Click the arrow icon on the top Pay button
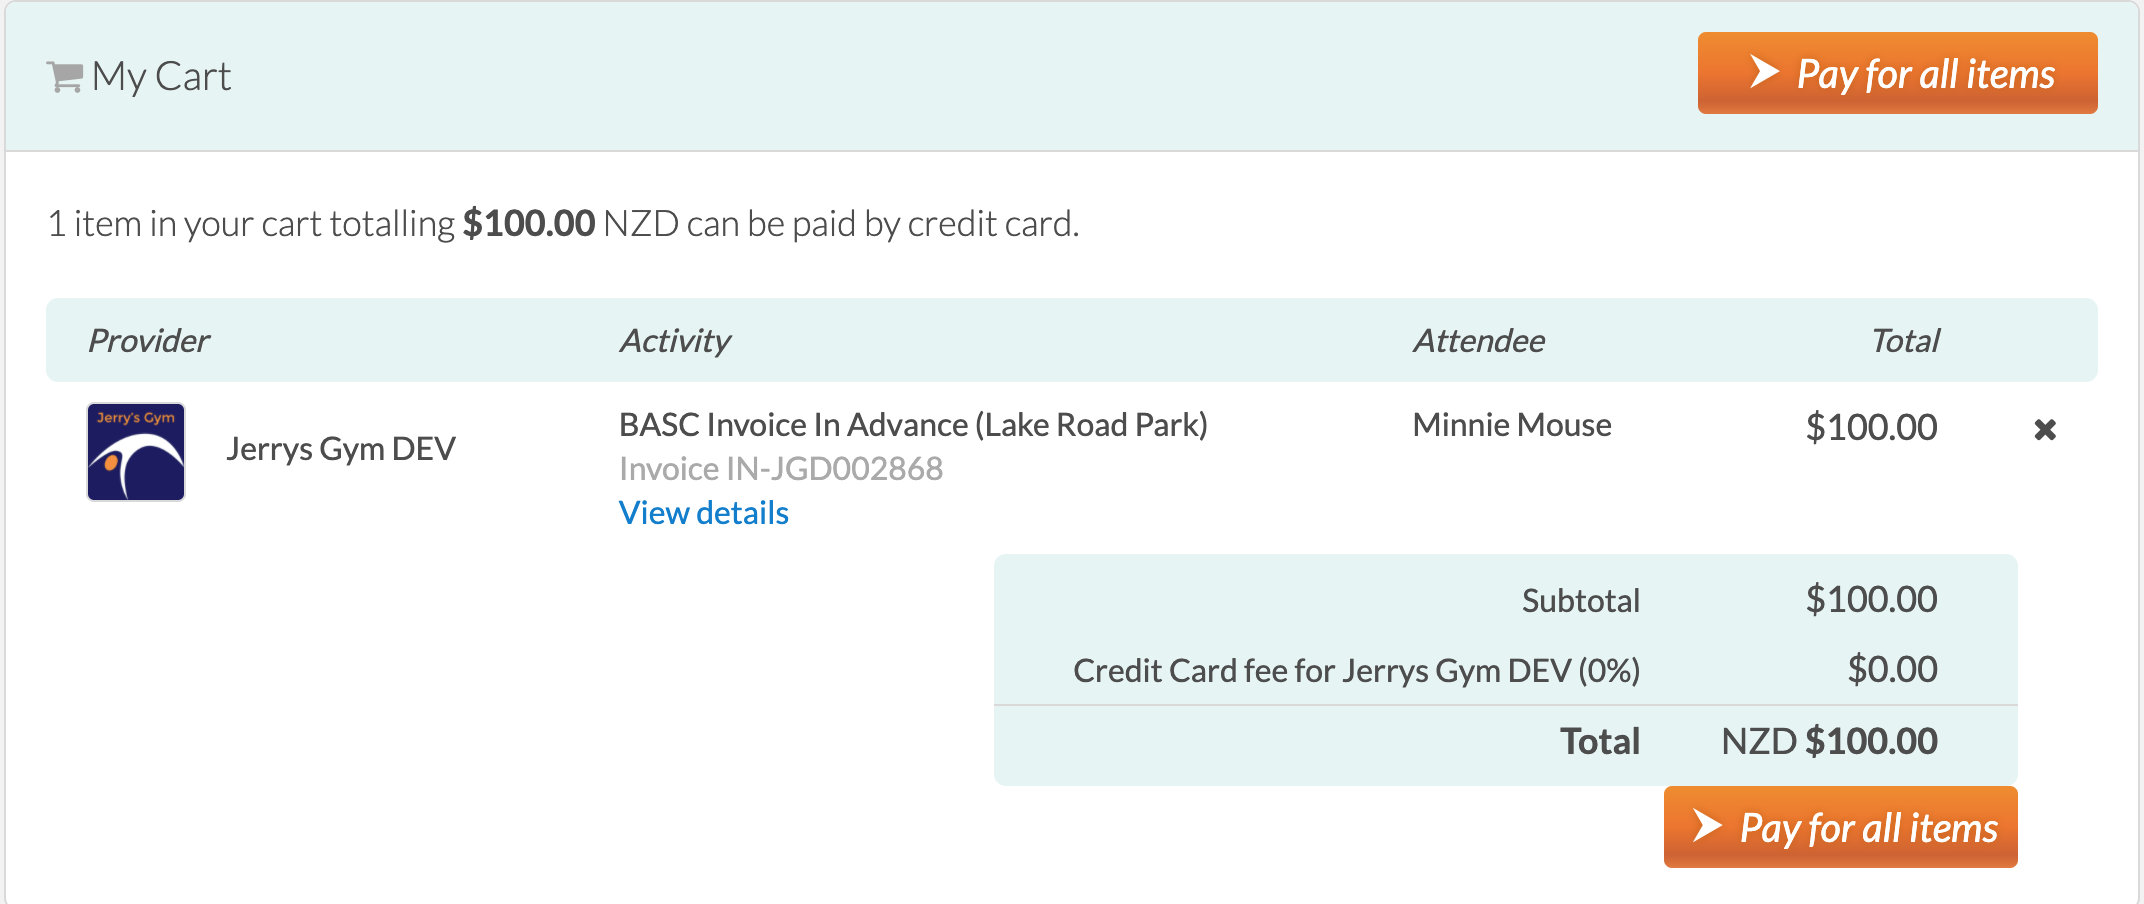 click(1764, 72)
